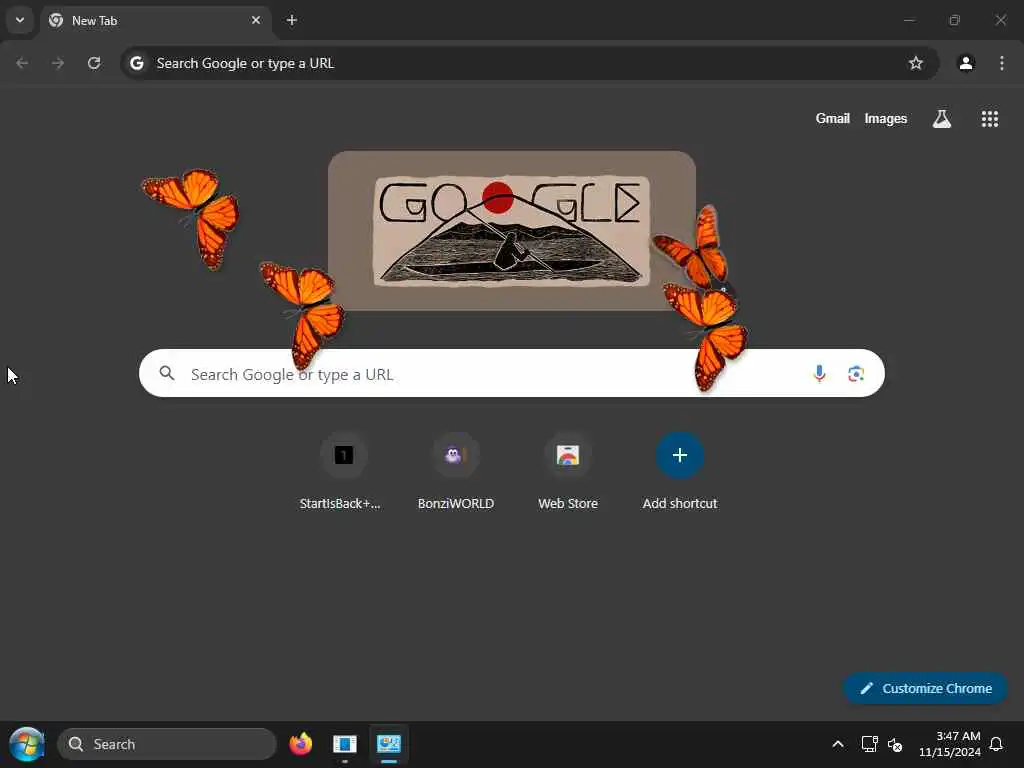Open a new tab with plus button
The height and width of the screenshot is (768, 1024).
click(x=292, y=20)
